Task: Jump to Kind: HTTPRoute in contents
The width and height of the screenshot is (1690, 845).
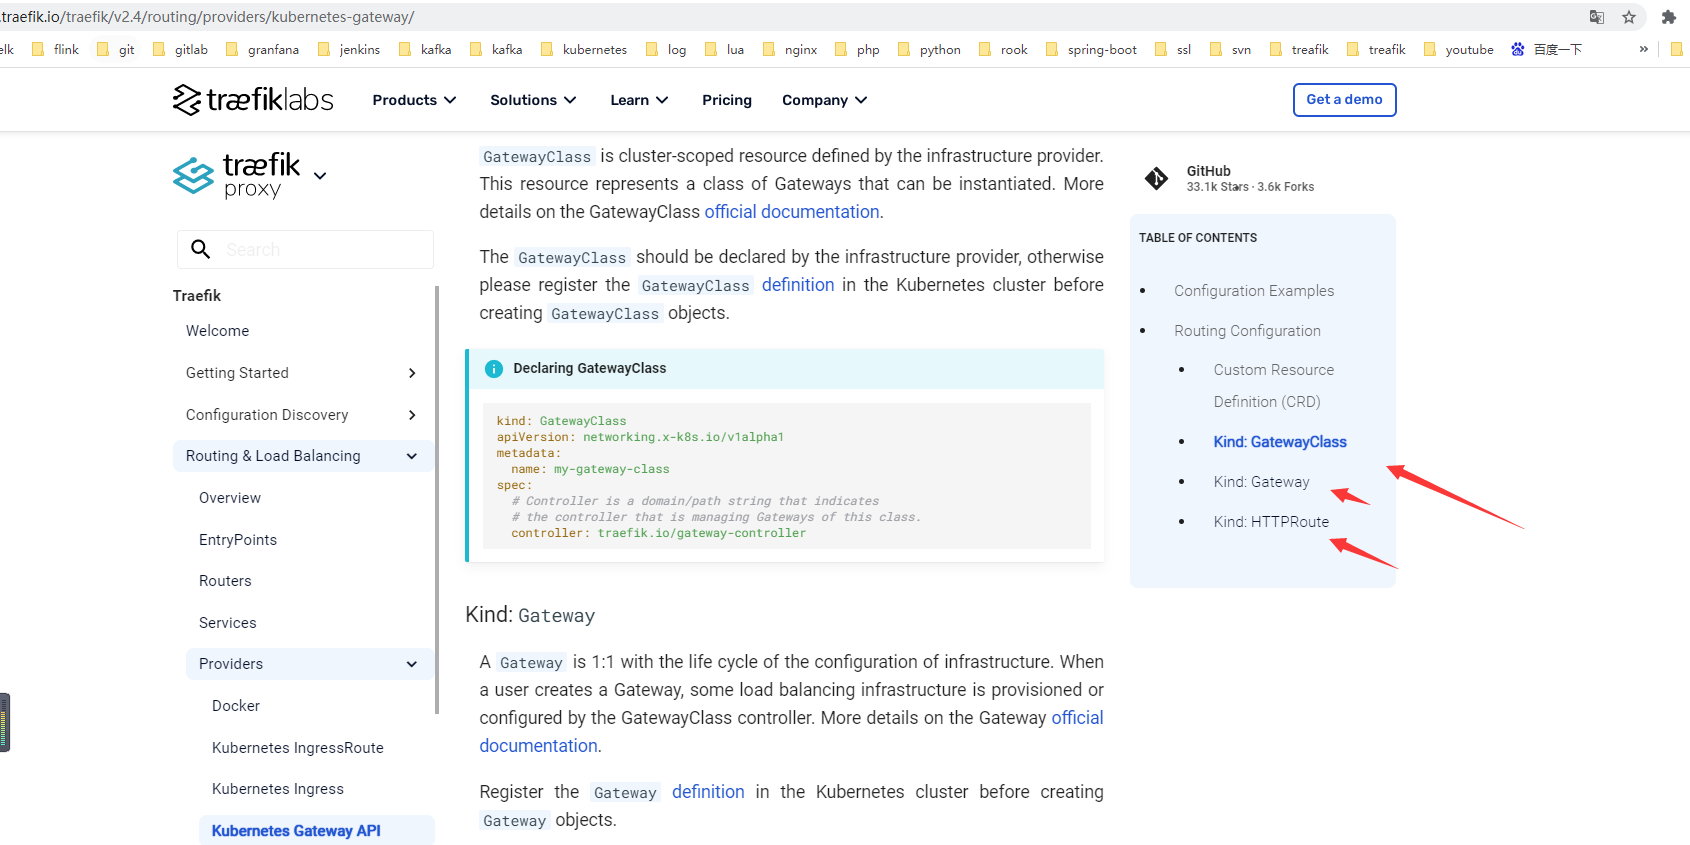Action: point(1271,522)
